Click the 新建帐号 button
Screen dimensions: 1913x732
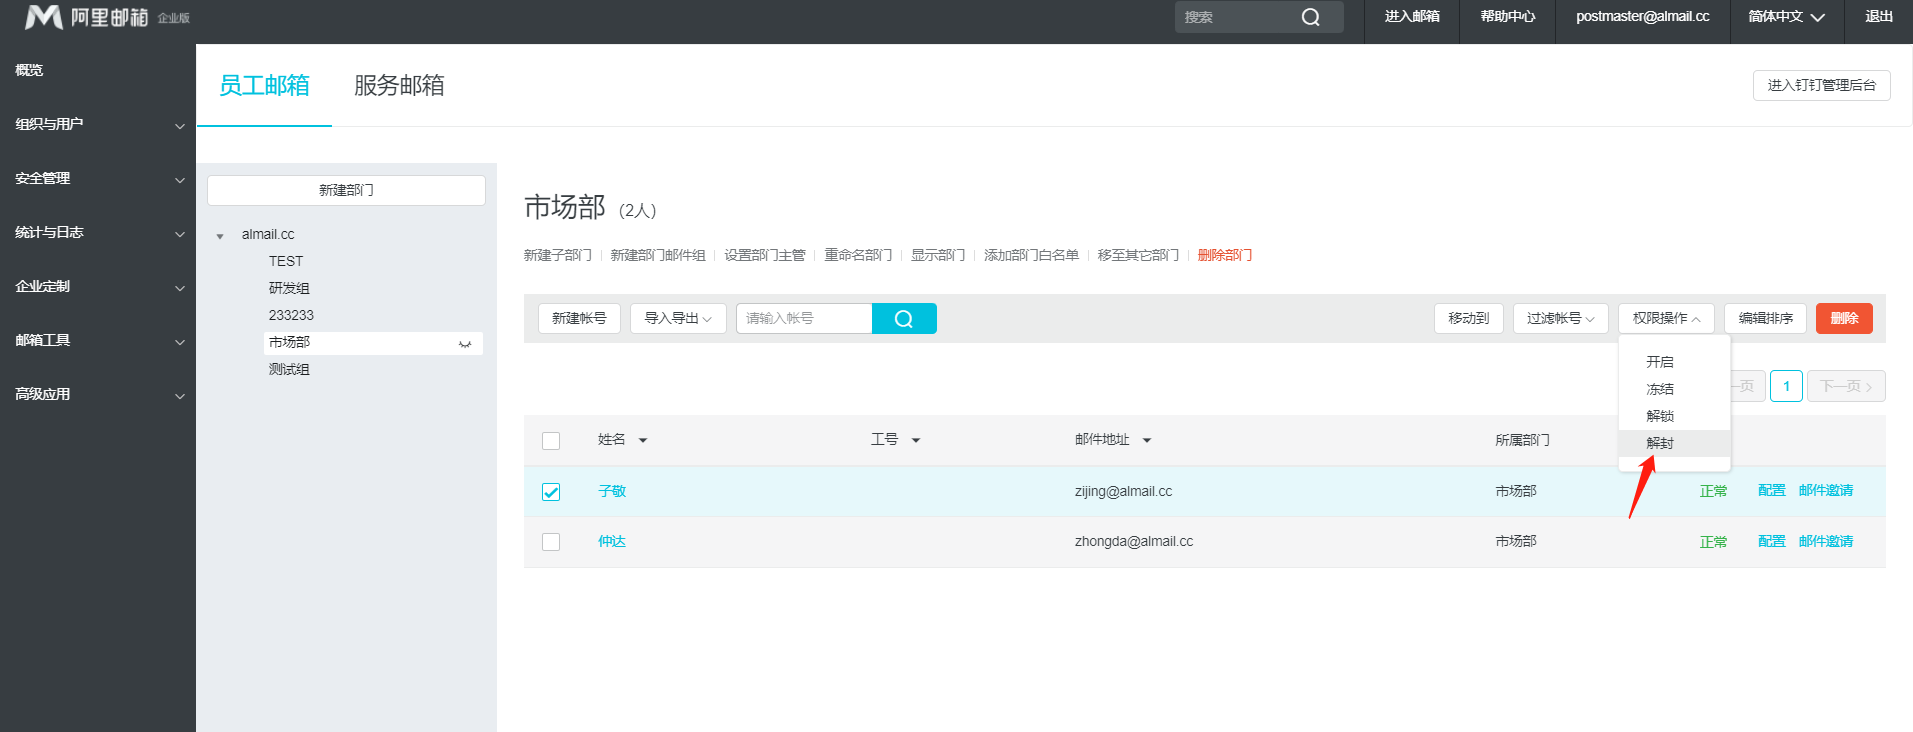coord(579,318)
